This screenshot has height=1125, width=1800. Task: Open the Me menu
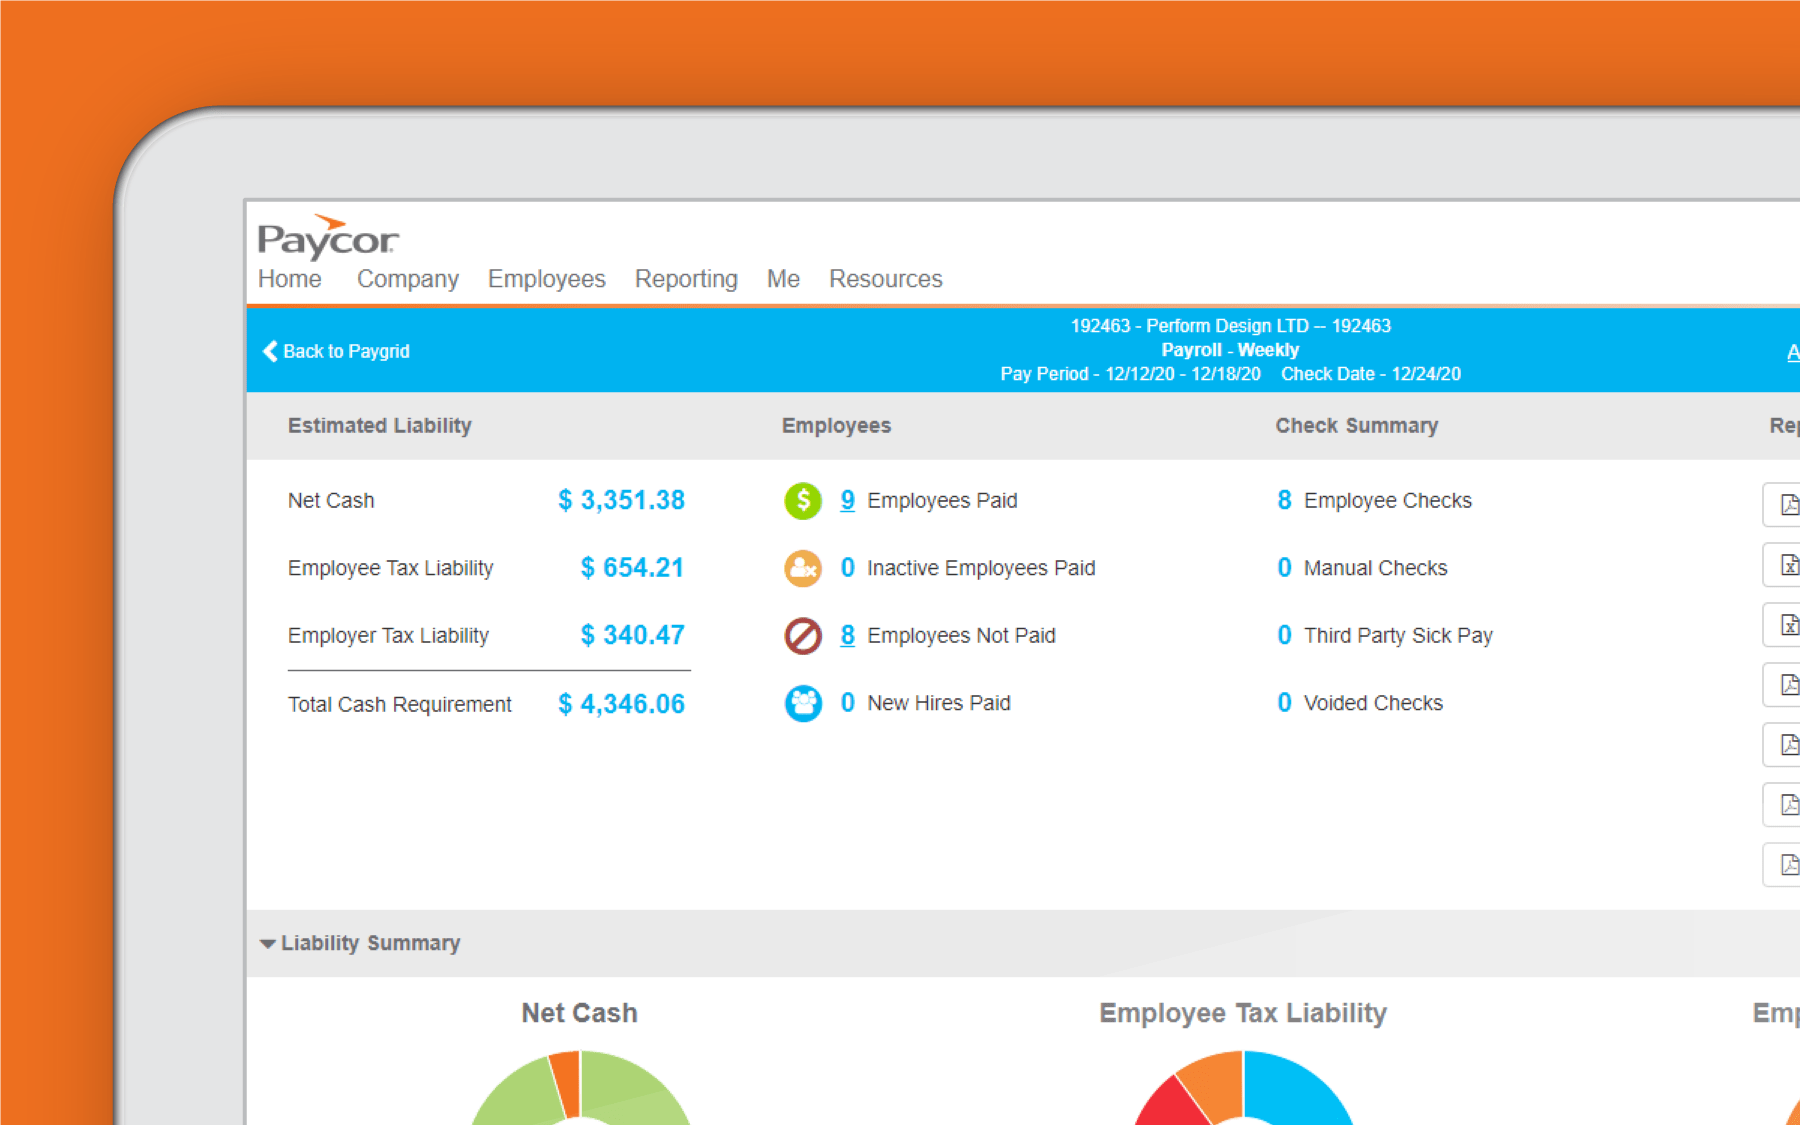tap(783, 279)
